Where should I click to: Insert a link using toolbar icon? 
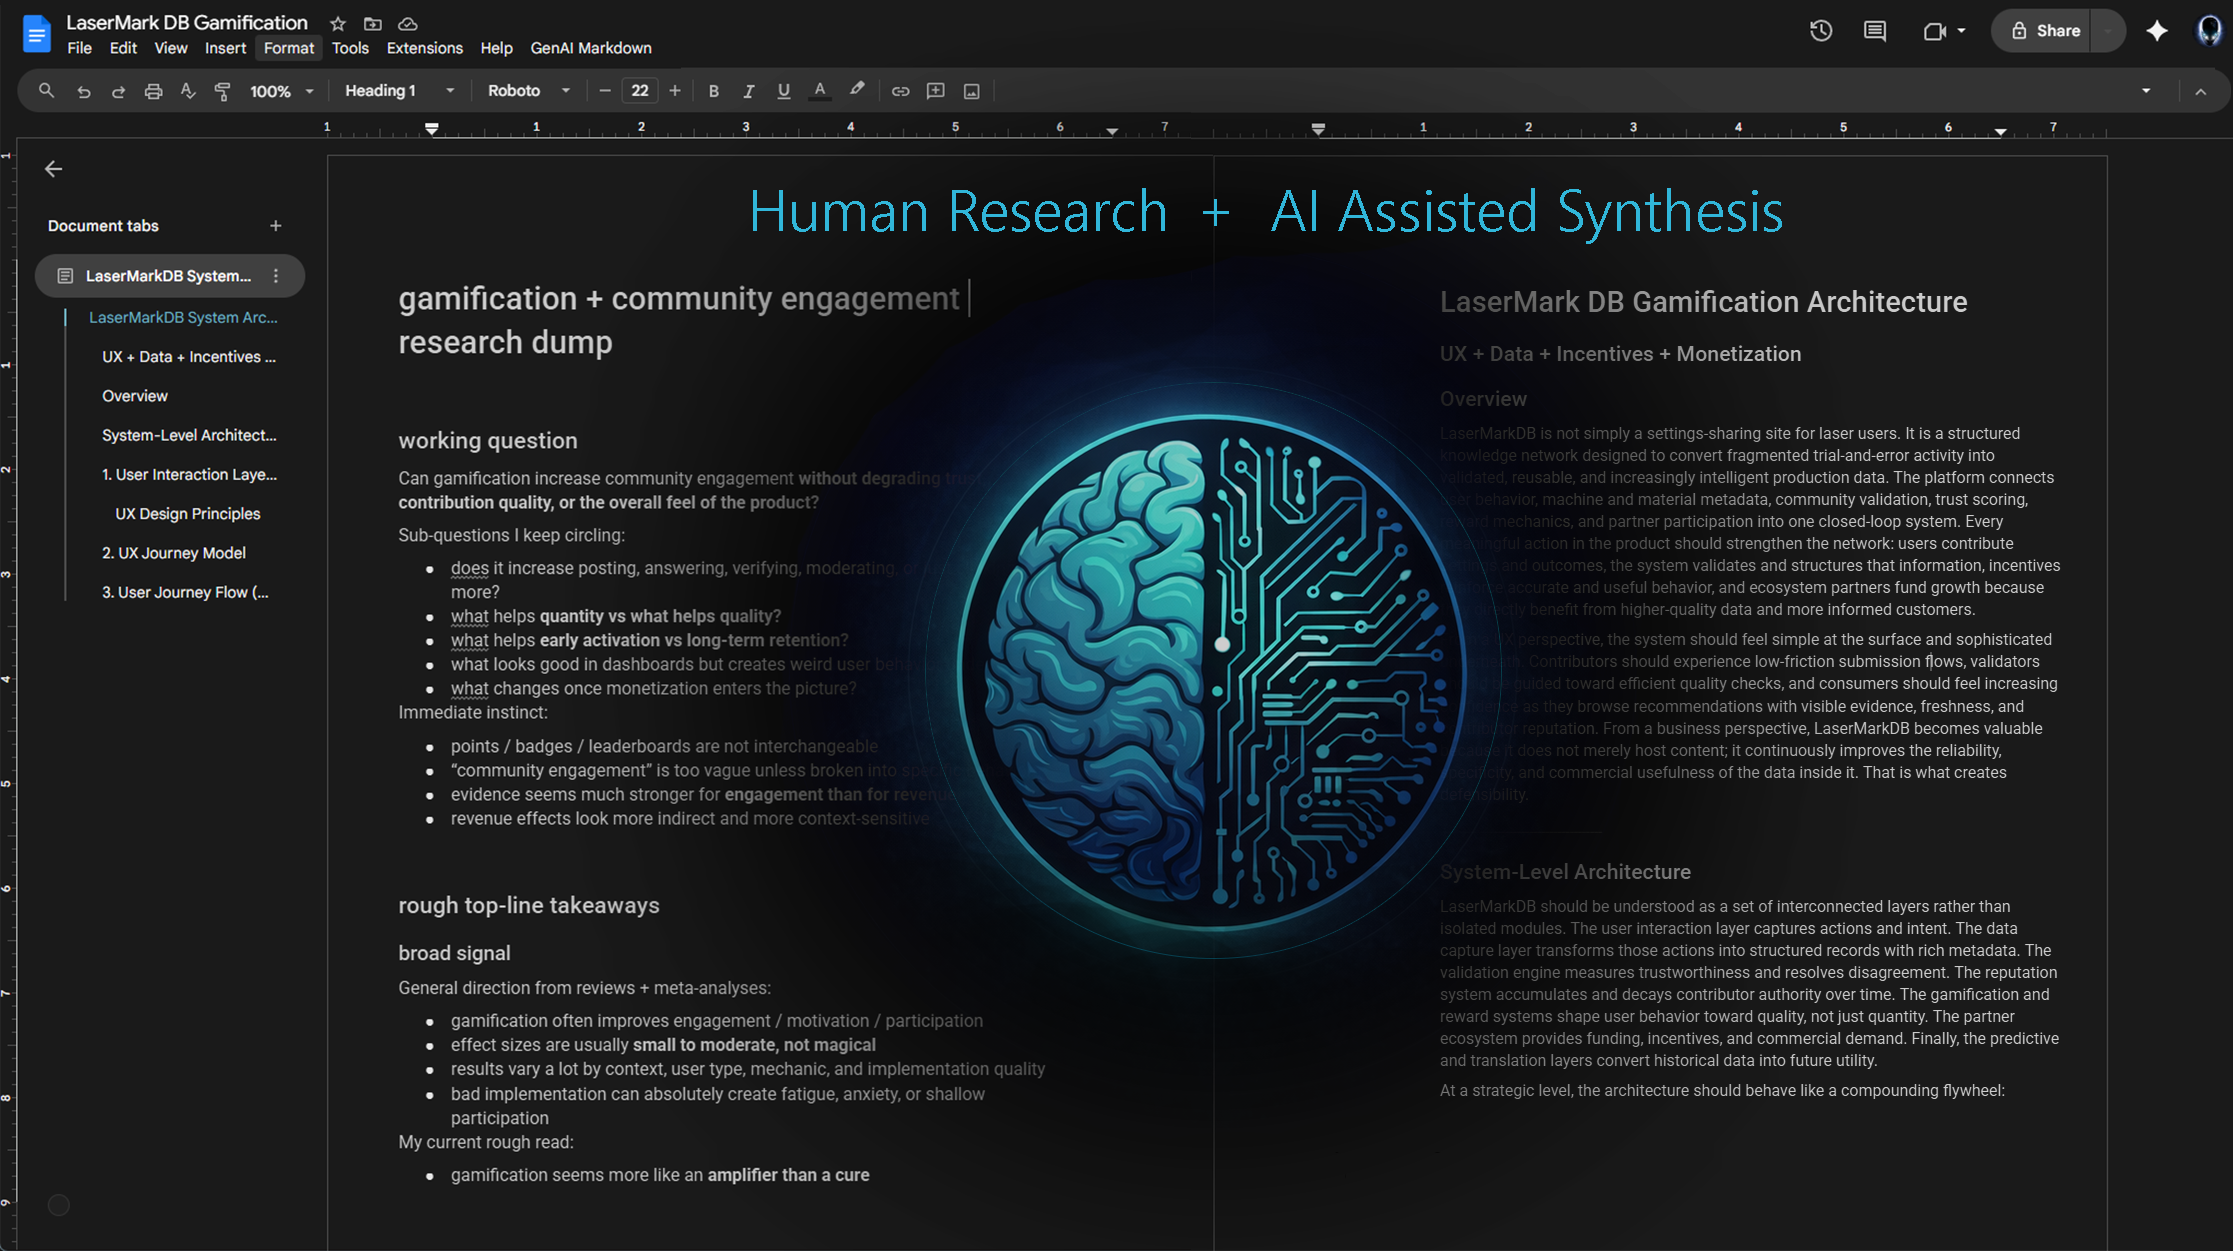(x=900, y=91)
